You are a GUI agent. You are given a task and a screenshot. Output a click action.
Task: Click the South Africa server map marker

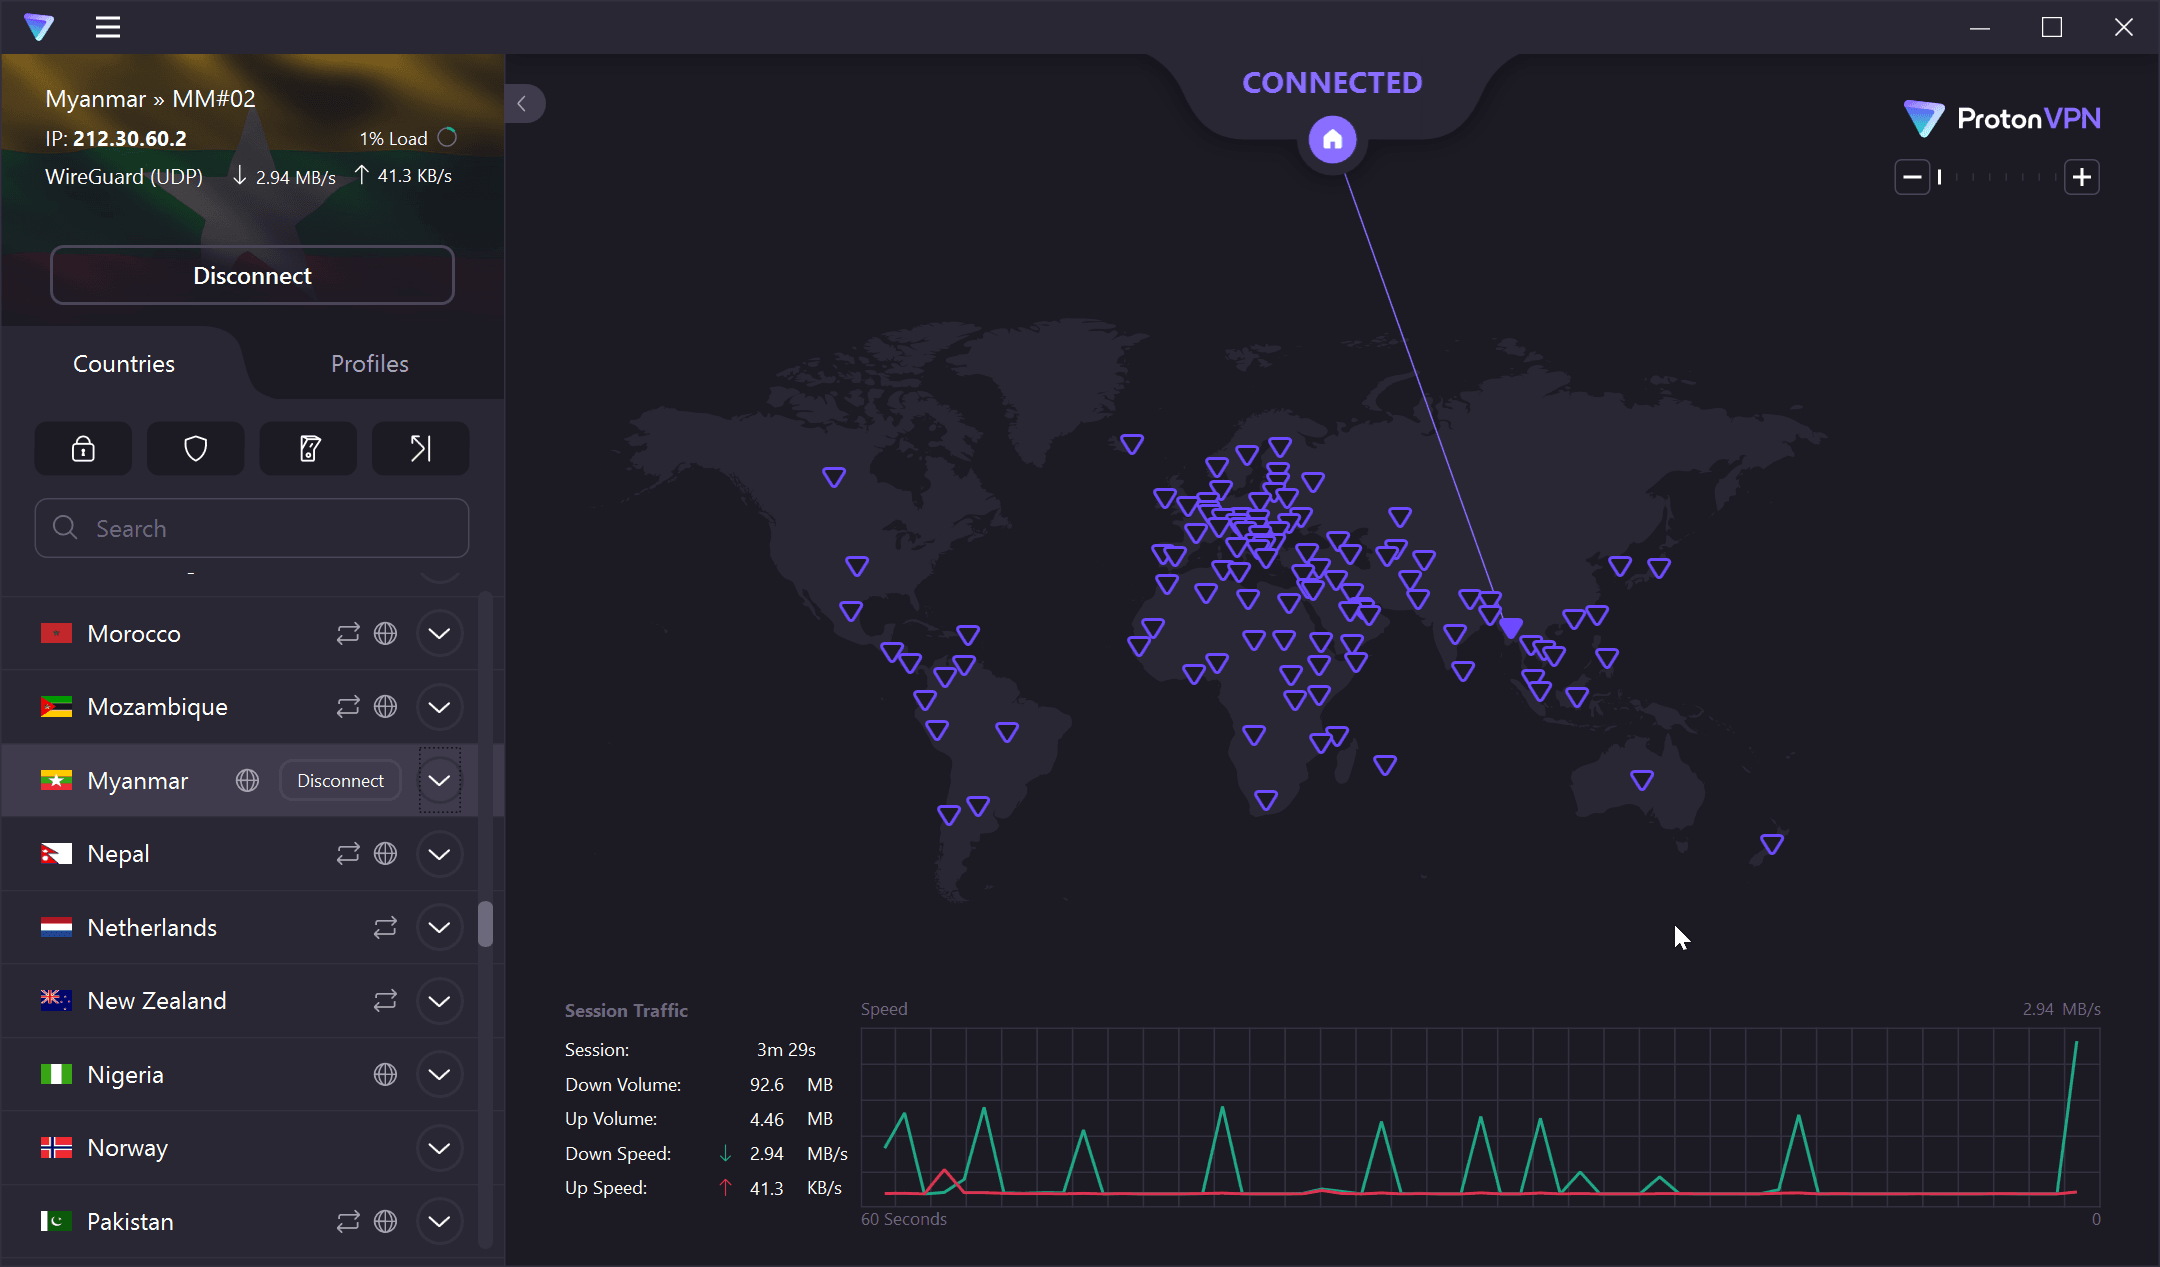(1266, 800)
